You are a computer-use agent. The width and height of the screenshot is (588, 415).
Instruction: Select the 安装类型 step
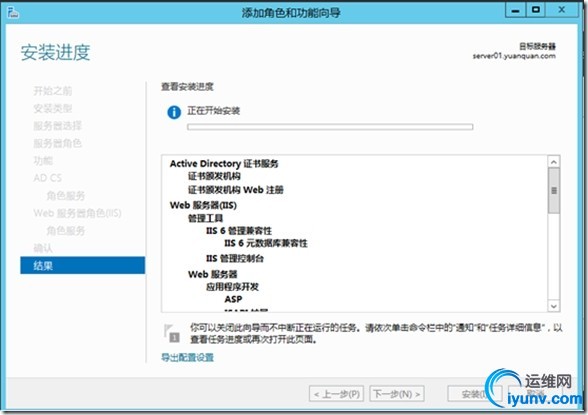click(x=52, y=108)
